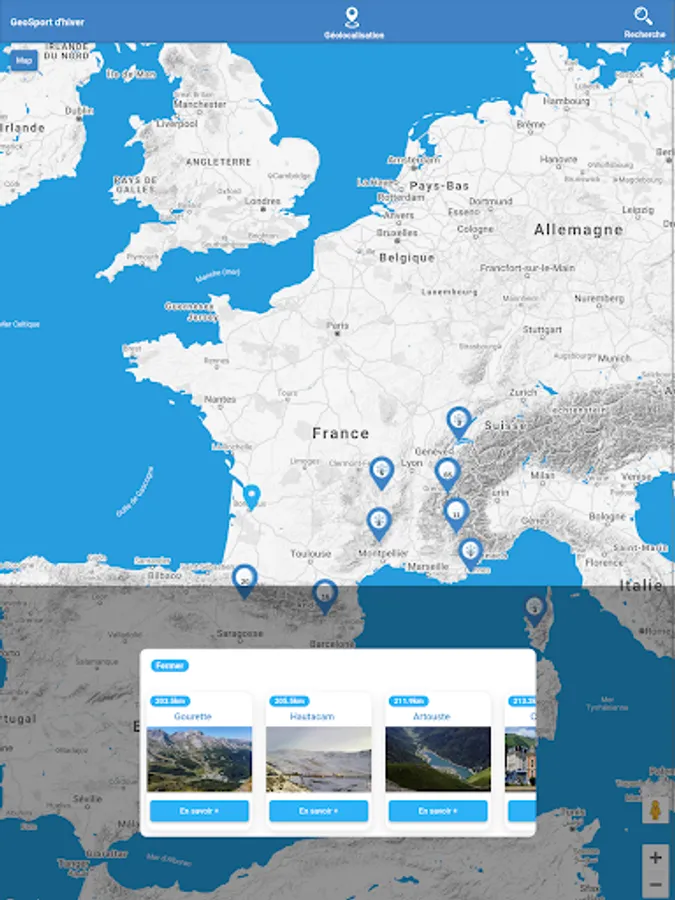Viewport: 675px width, 900px height.
Task: Click the cluster marker east of Marseille
Action: pos(471,553)
